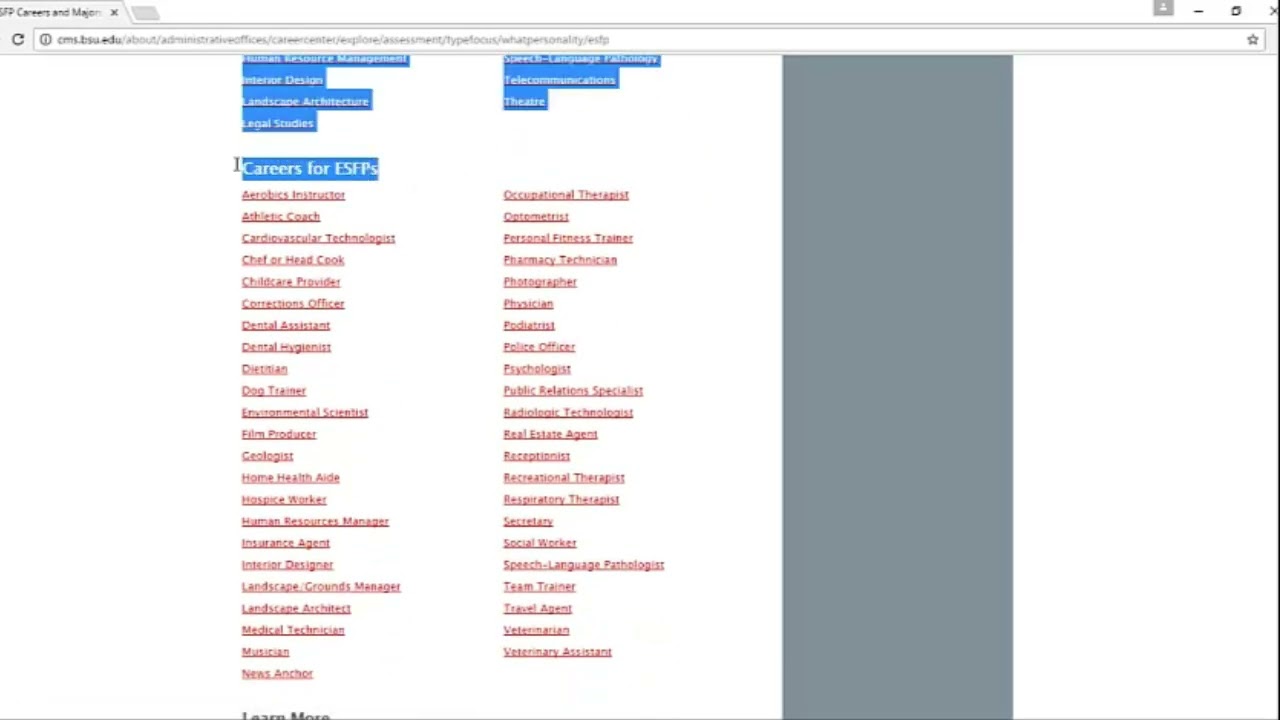Open the Environmental Scientist link
This screenshot has width=1280, height=720.
click(x=304, y=412)
